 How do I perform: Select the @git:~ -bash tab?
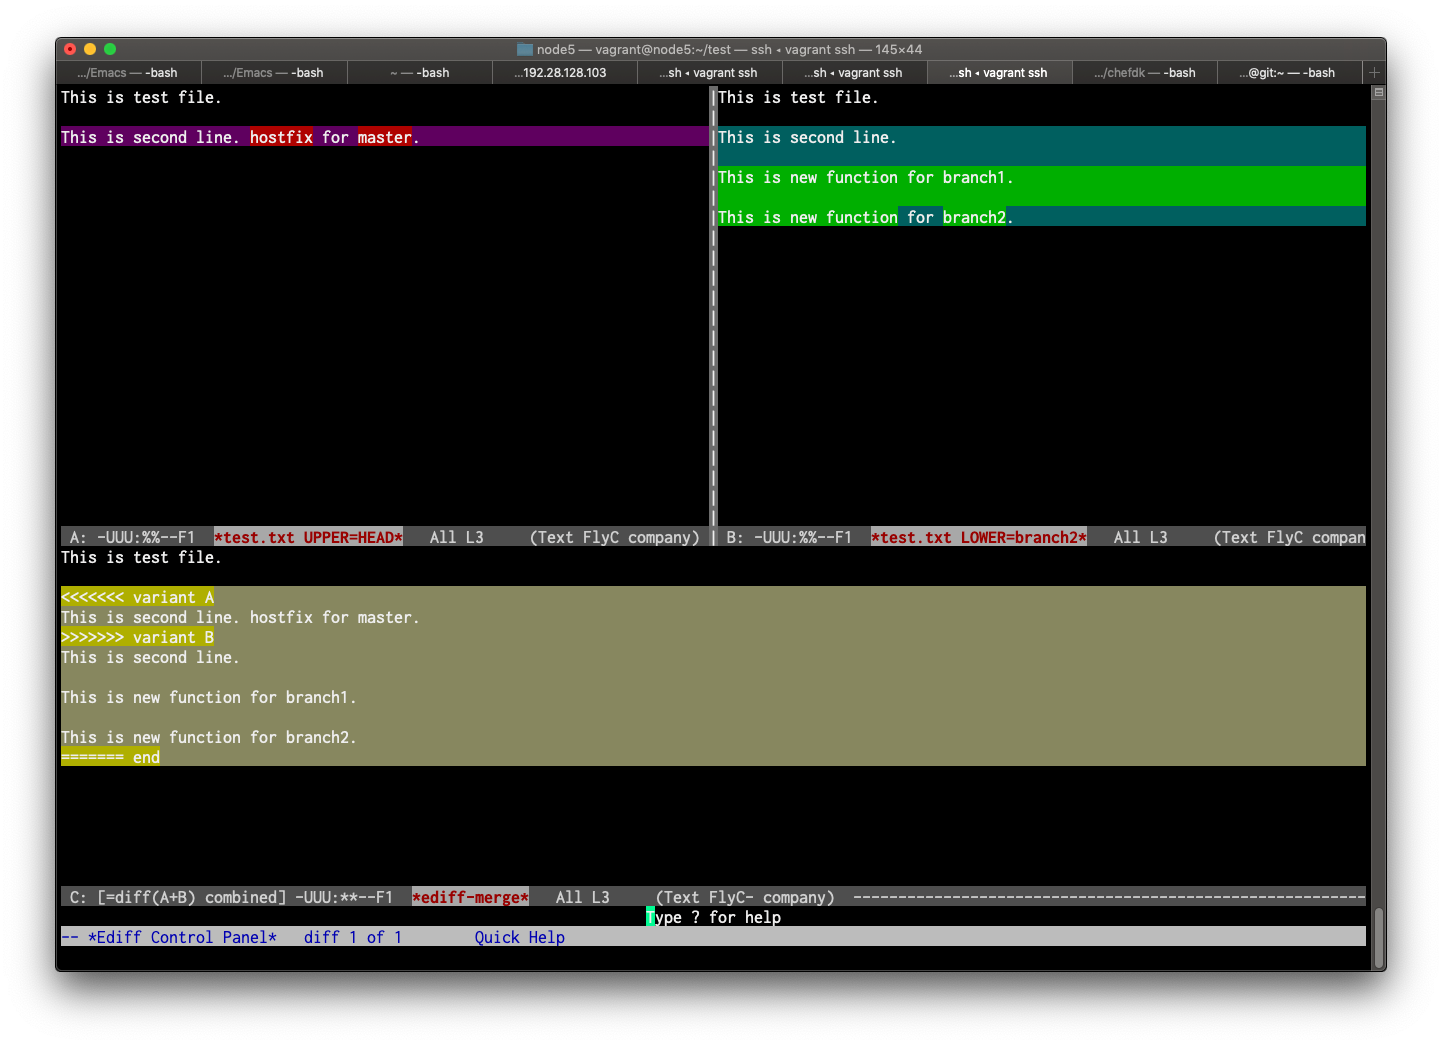1290,72
